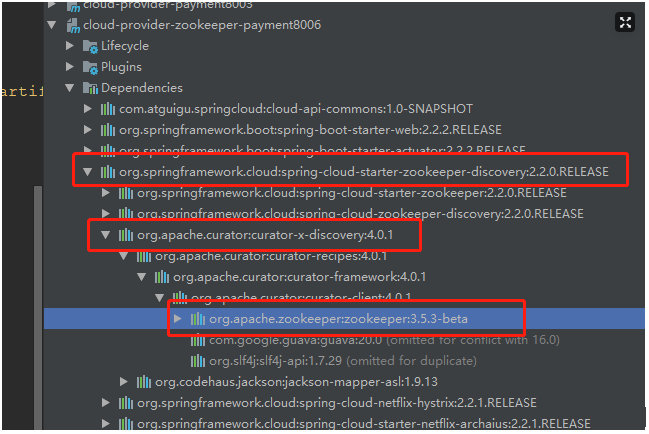This screenshot has height=434, width=649.
Task: Select org.apache.curator:curator-x-discovery:4.0.1
Action: click(x=265, y=235)
